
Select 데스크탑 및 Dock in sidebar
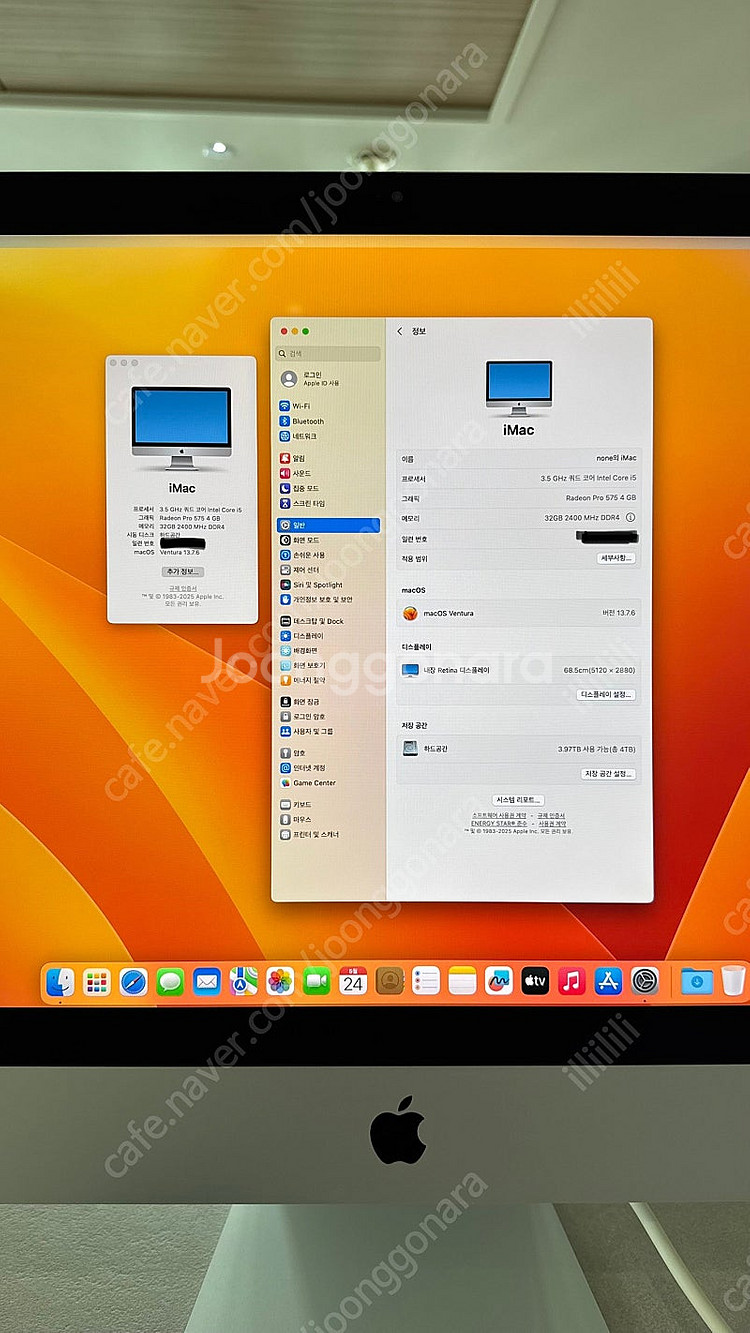coord(328,621)
